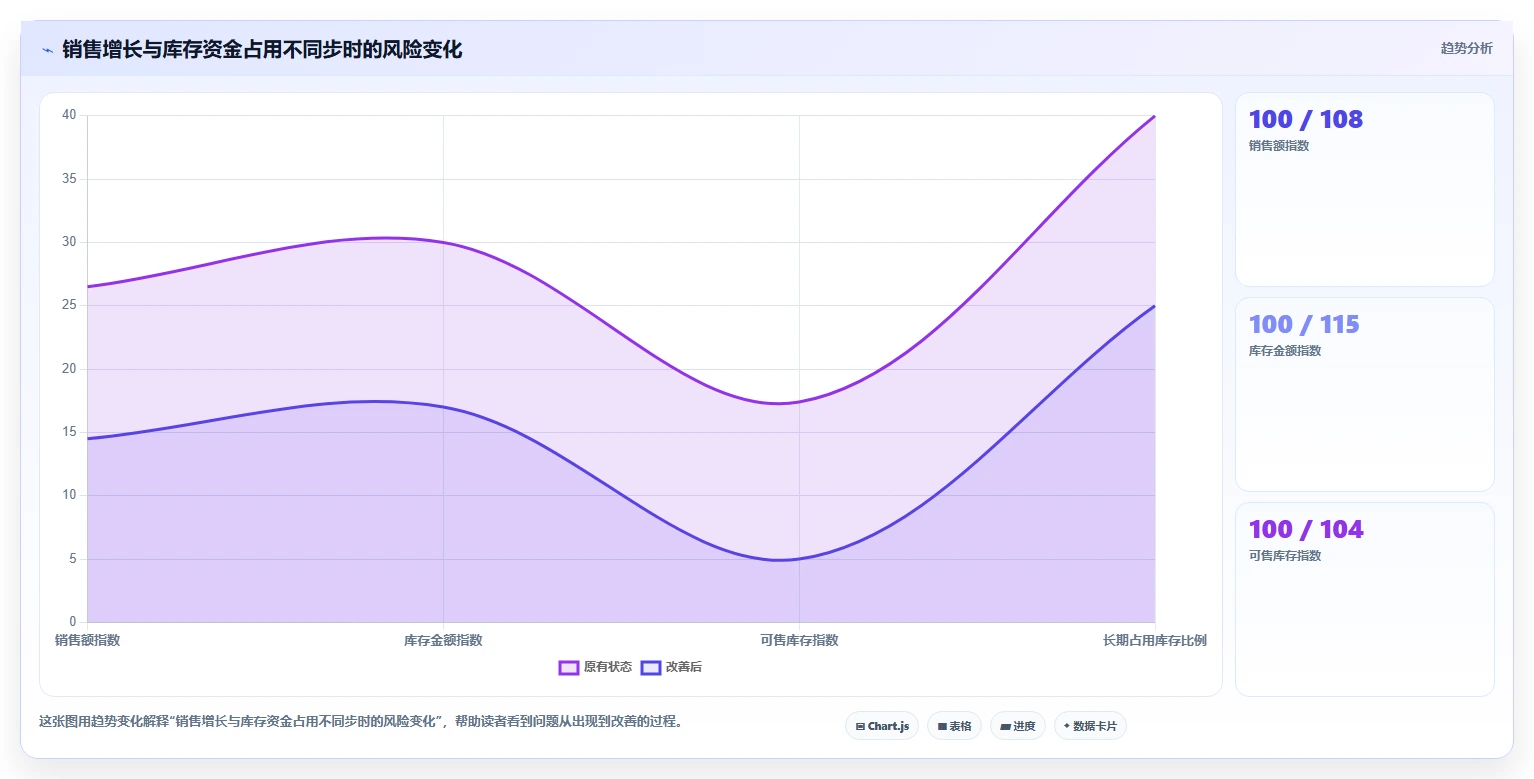Select the 表格 tag chip
The image size is (1534, 779).
tap(954, 726)
